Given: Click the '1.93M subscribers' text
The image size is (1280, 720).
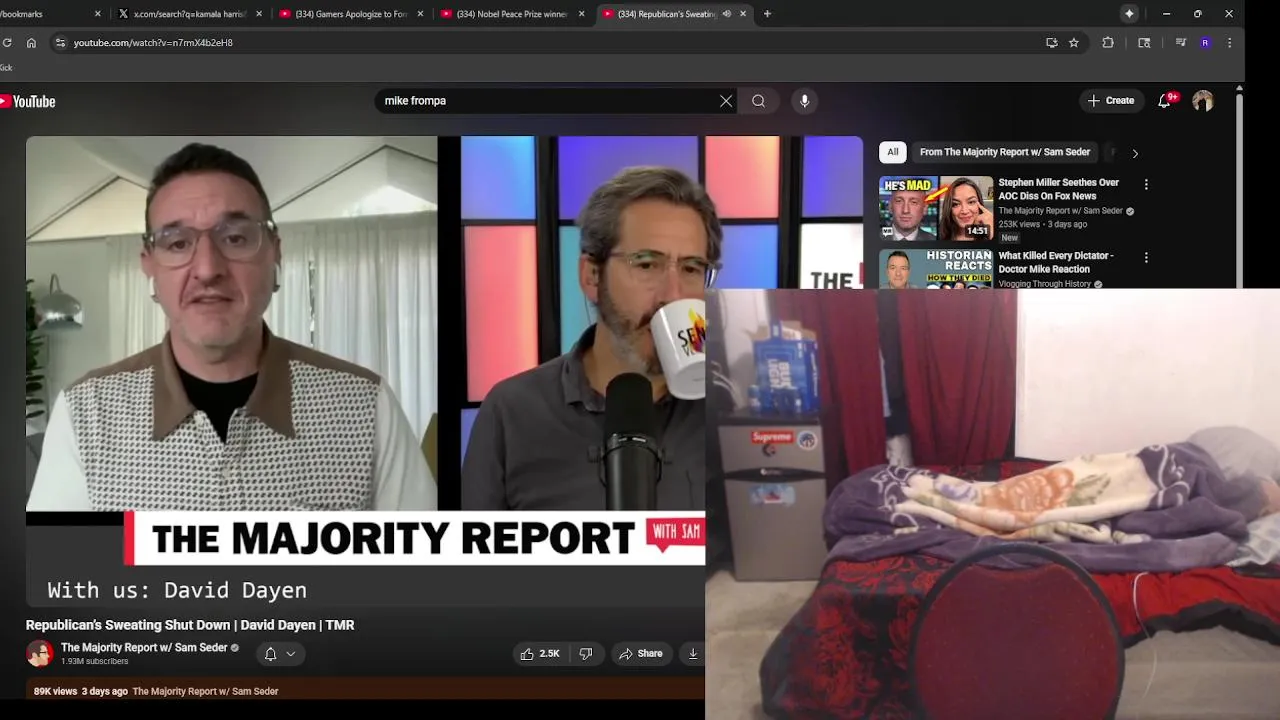Looking at the screenshot, I should click(94, 662).
